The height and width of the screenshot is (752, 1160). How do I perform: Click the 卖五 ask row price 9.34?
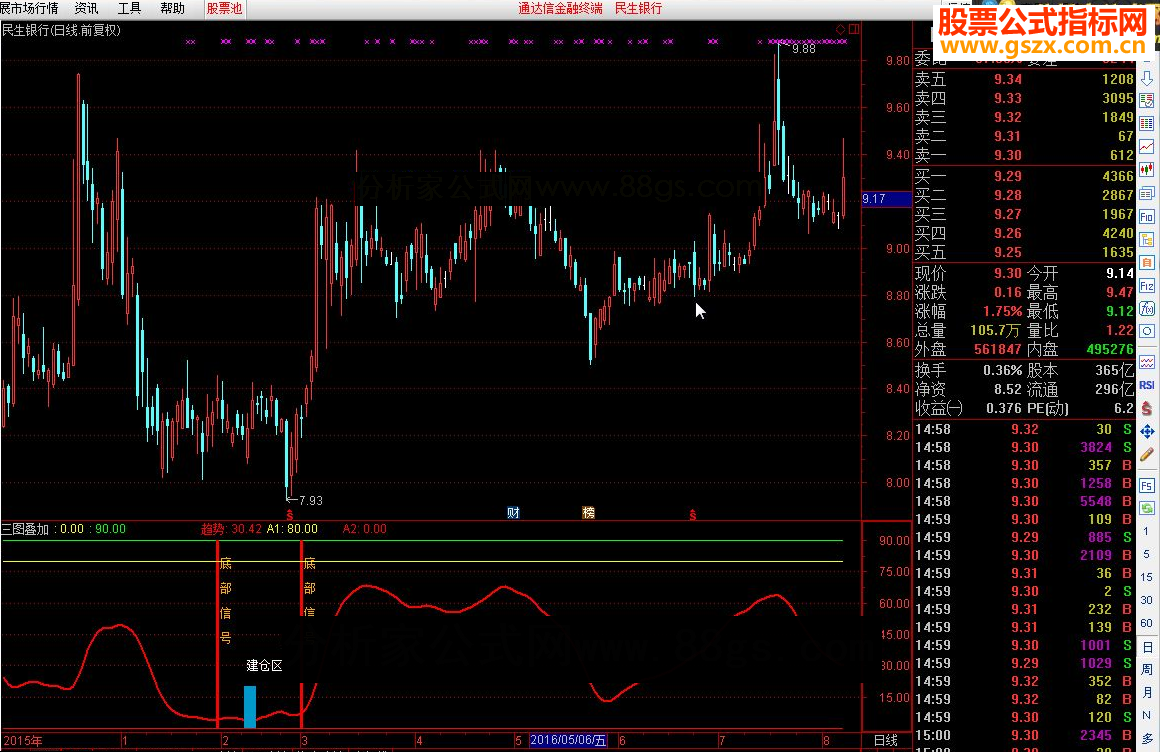[x=1008, y=79]
